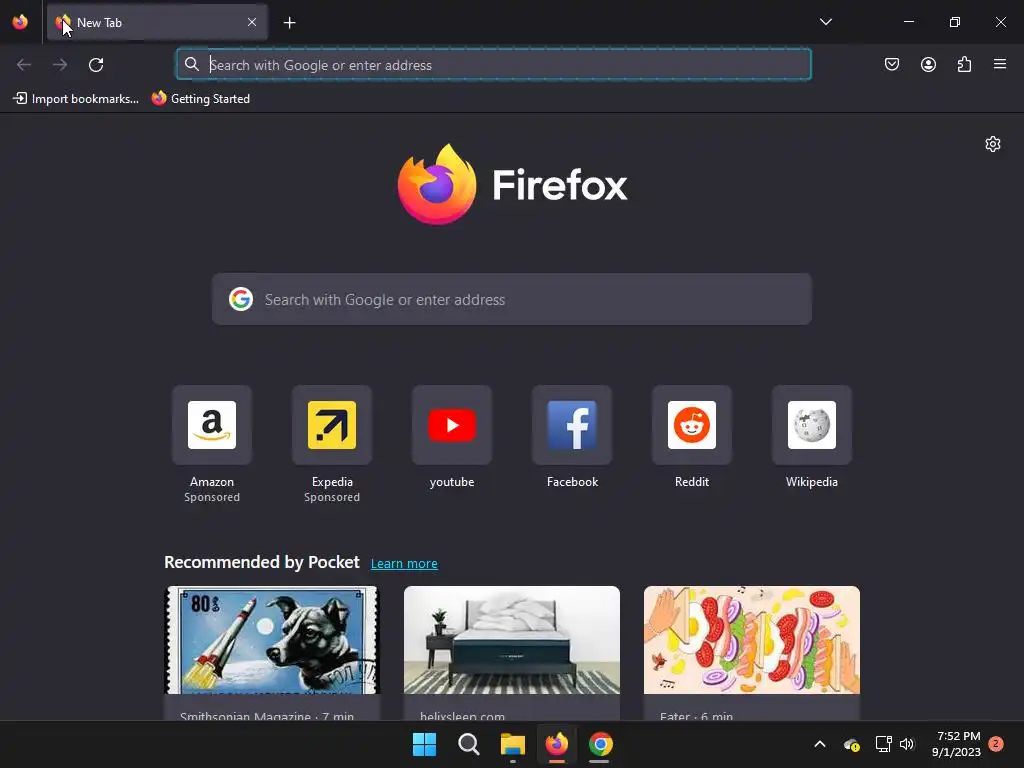Screen dimensions: 1024x768
Task: Open volume speaker tray icon
Action: [907, 744]
